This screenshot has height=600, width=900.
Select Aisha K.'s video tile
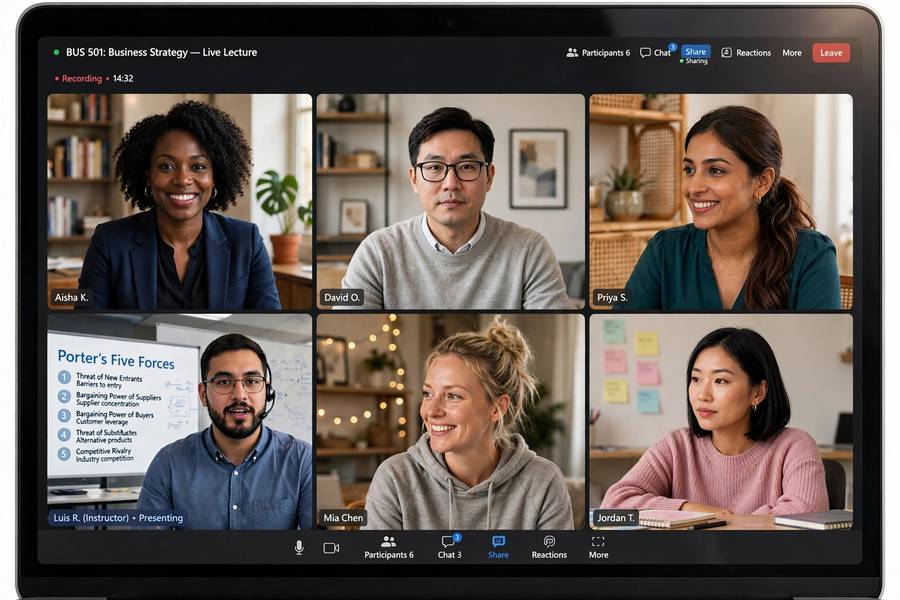180,202
